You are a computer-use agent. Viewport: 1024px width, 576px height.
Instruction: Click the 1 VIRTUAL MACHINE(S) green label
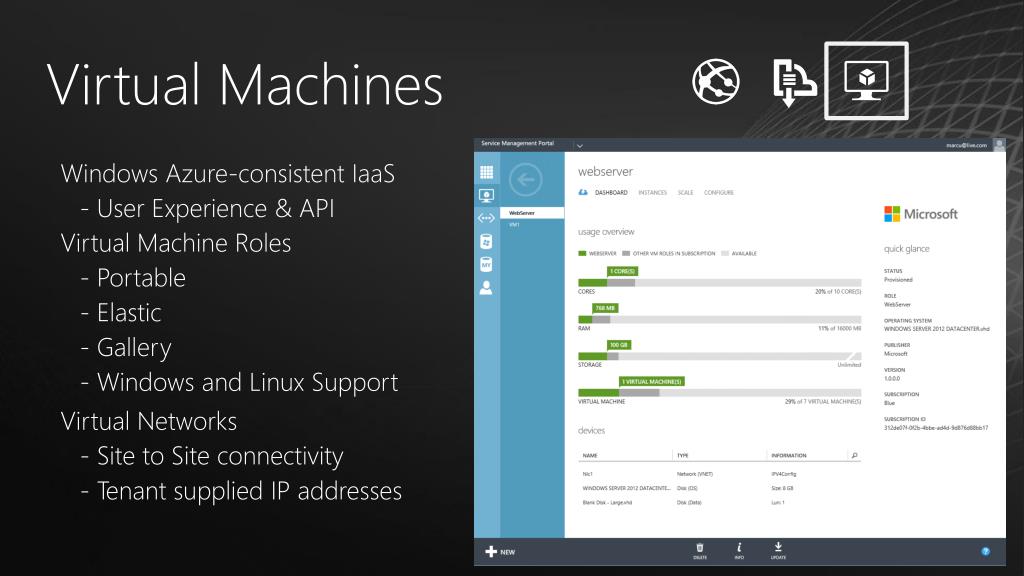click(x=652, y=381)
